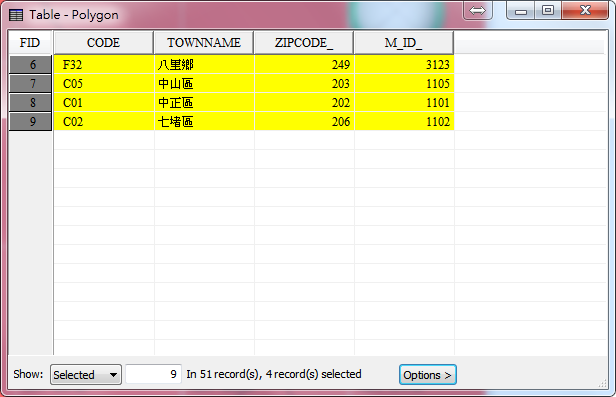Image resolution: width=616 pixels, height=397 pixels.
Task: Click the ZIPCODE_ column header
Action: point(304,42)
